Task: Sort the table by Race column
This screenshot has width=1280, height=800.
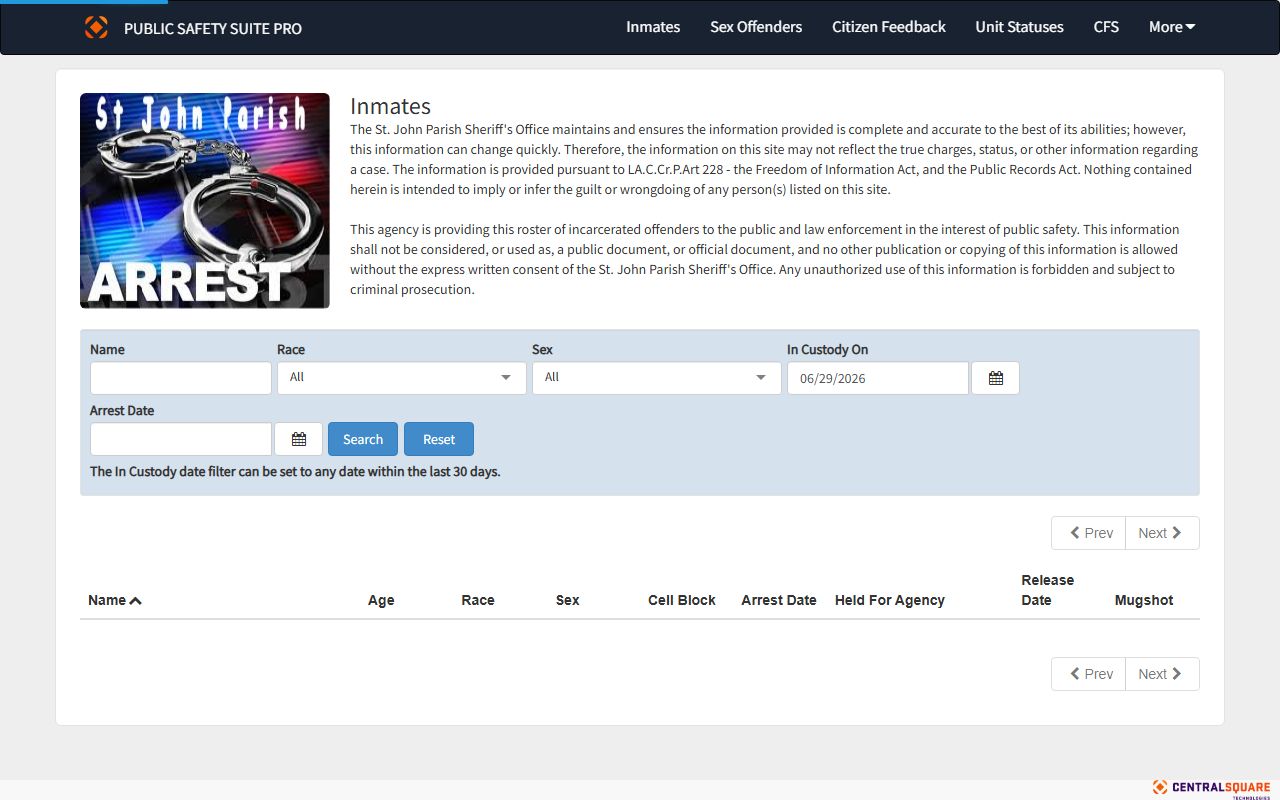Action: [478, 600]
